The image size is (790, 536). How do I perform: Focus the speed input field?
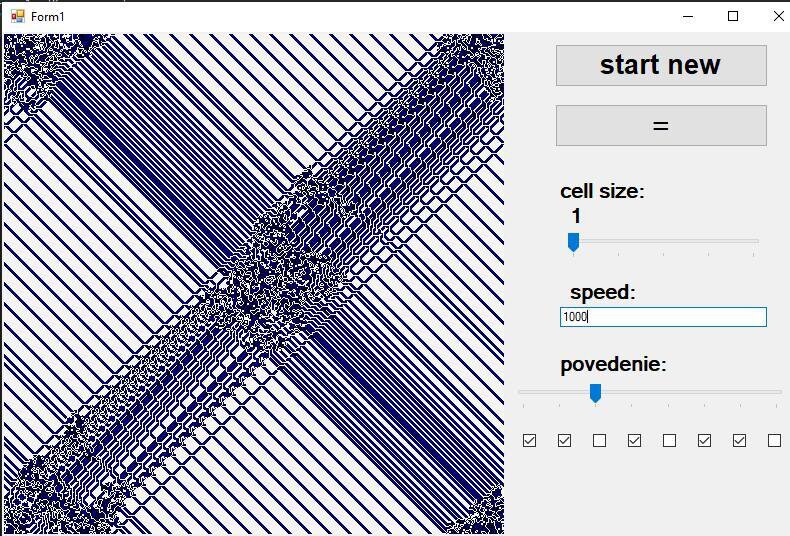click(x=663, y=317)
